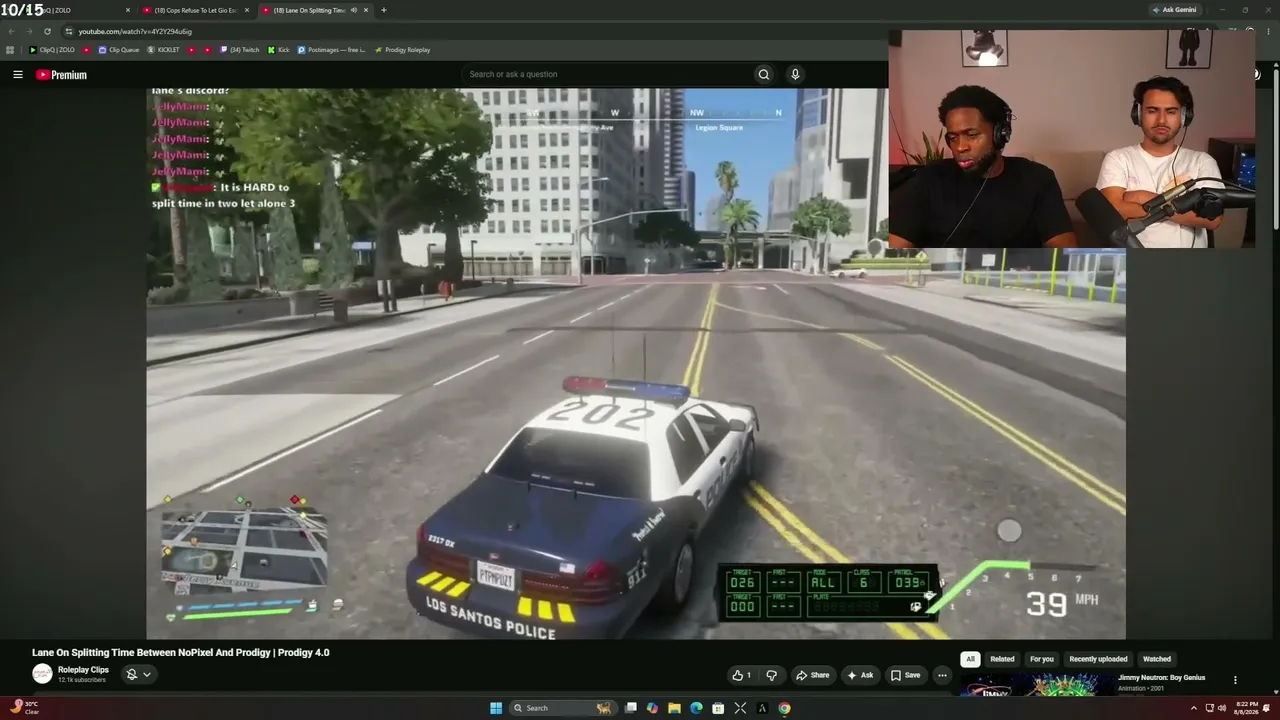Open more actions ellipsis beside Save

[x=942, y=675]
